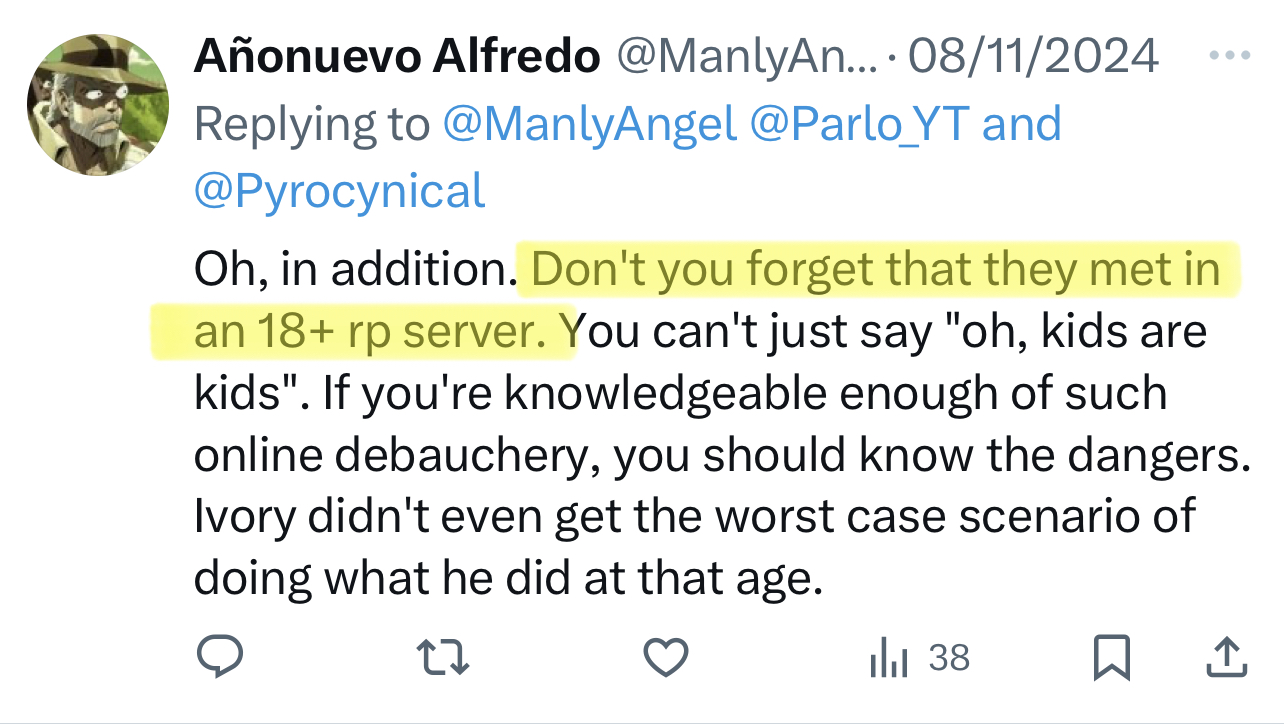Open the @Pyrocynical mention
Viewport: 1284px width, 727px height.
click(x=340, y=190)
